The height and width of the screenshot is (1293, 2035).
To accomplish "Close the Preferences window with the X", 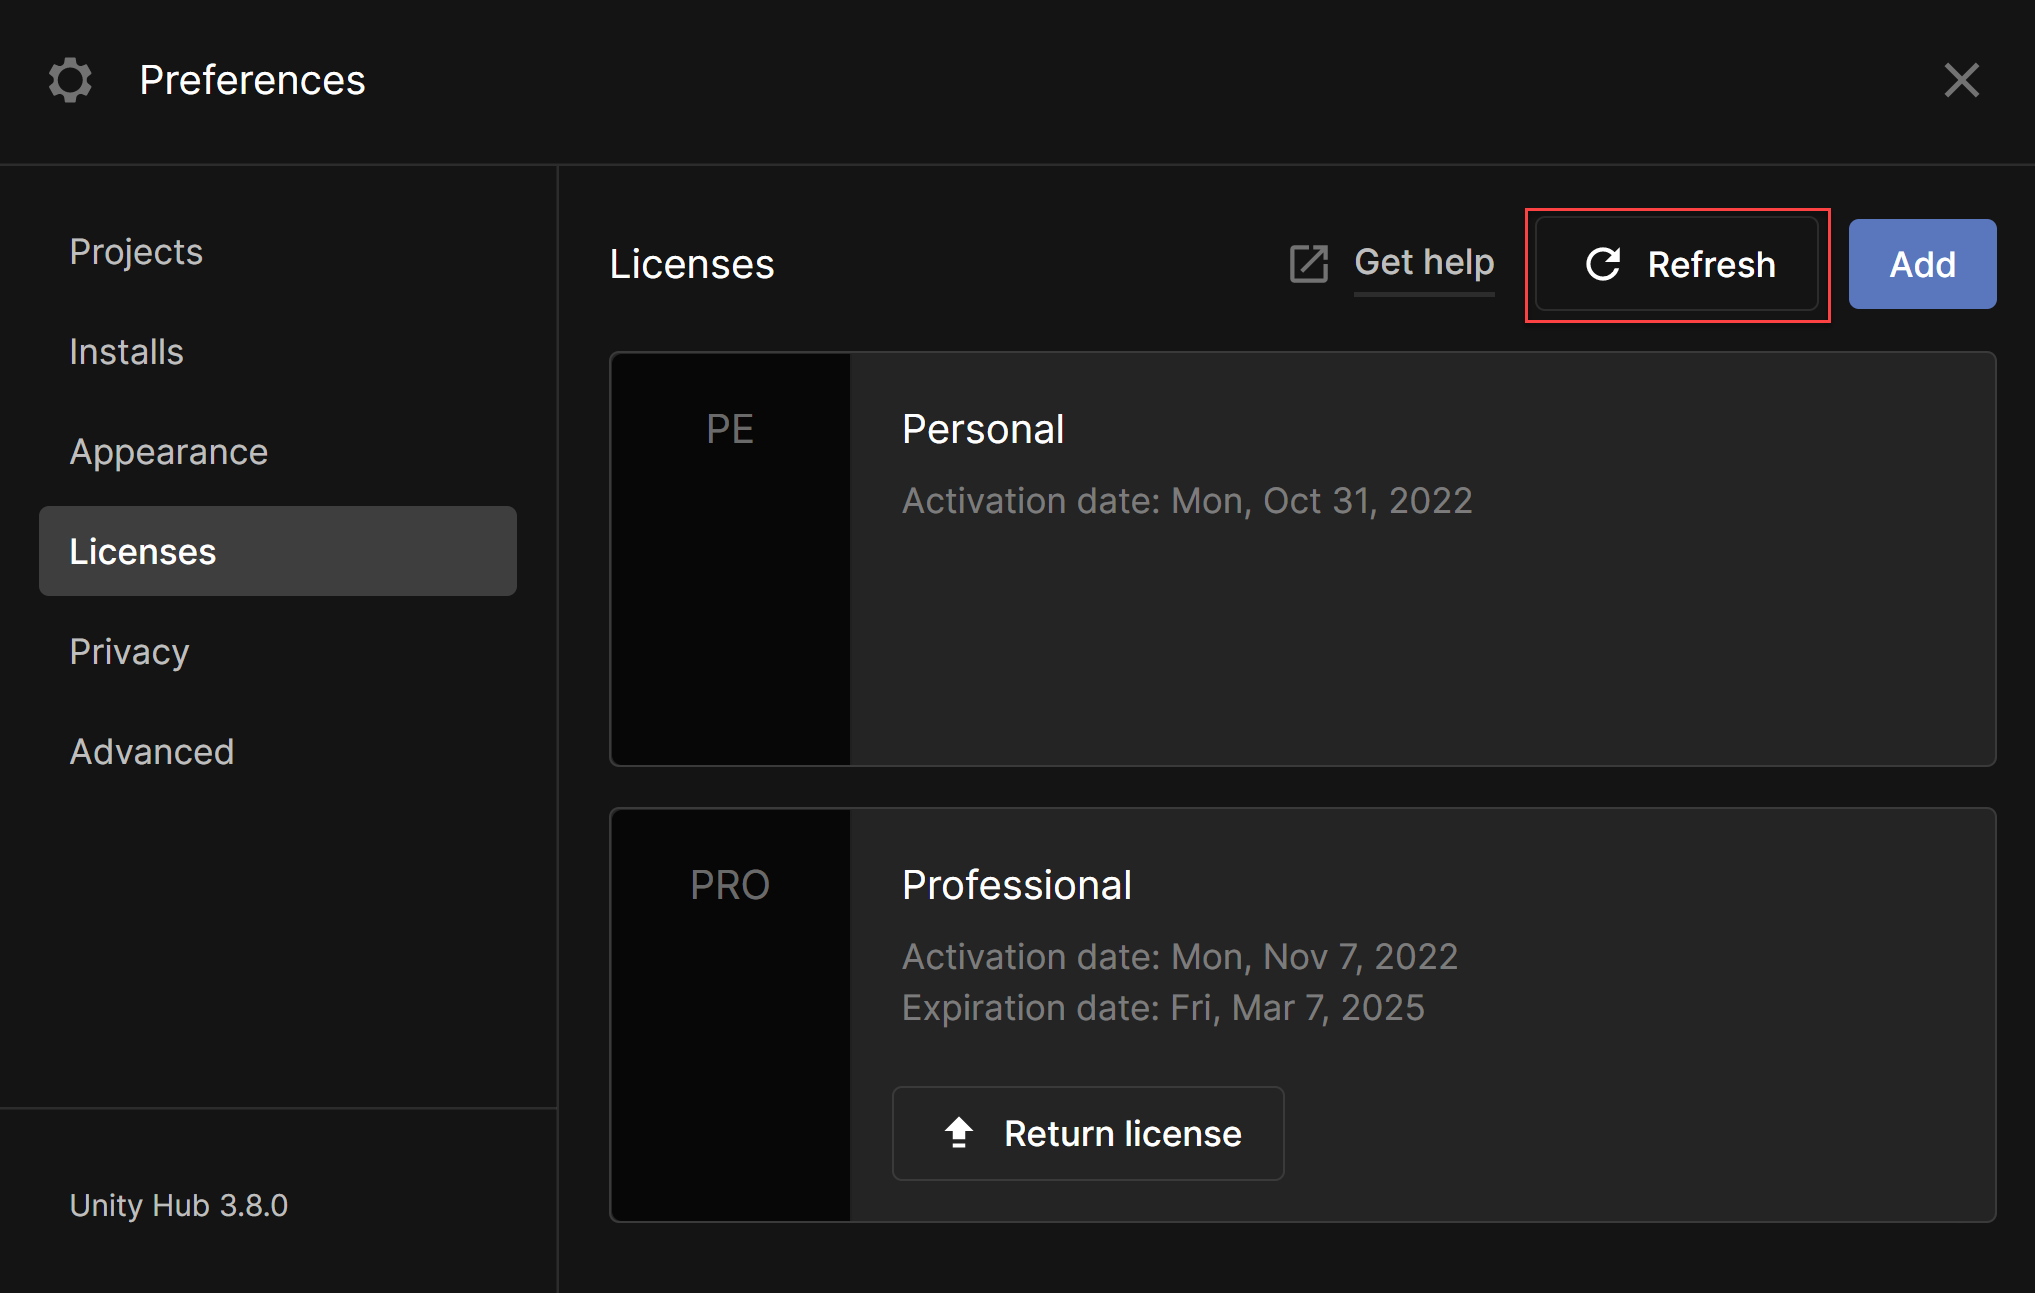I will [1961, 80].
